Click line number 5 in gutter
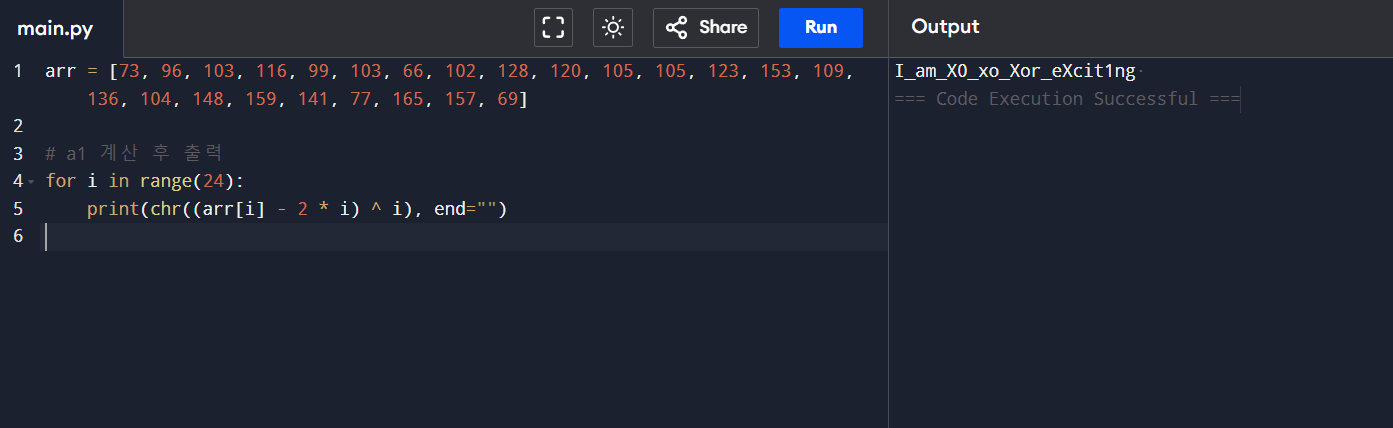 [x=17, y=209]
